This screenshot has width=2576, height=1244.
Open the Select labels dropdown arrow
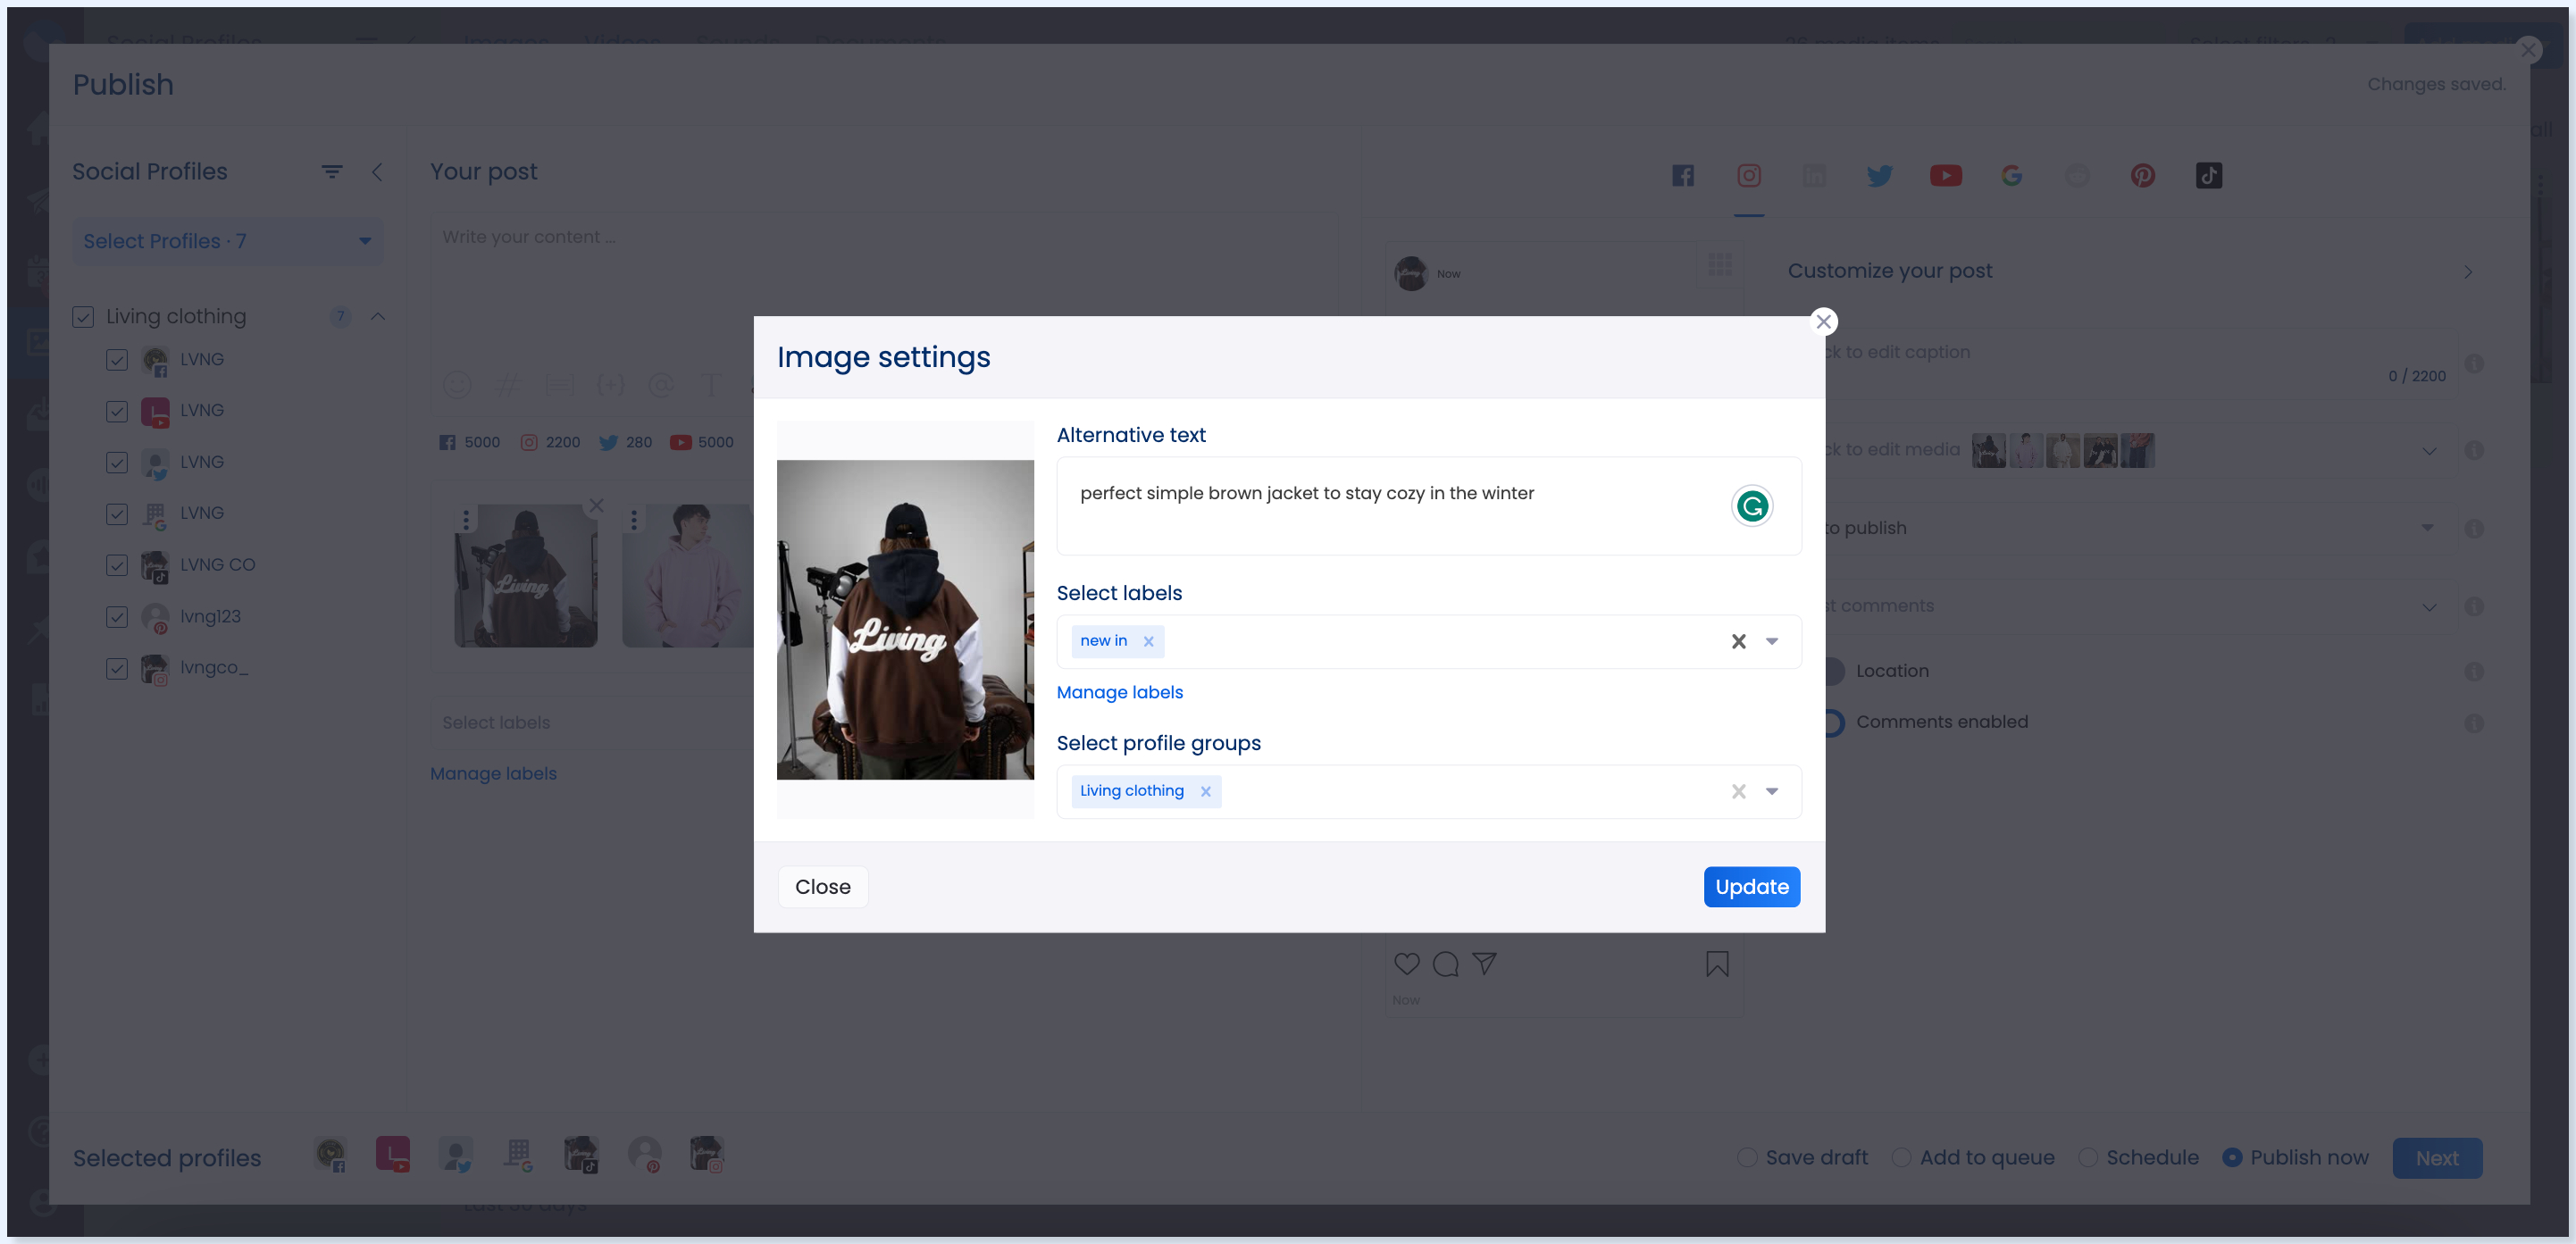tap(1772, 642)
